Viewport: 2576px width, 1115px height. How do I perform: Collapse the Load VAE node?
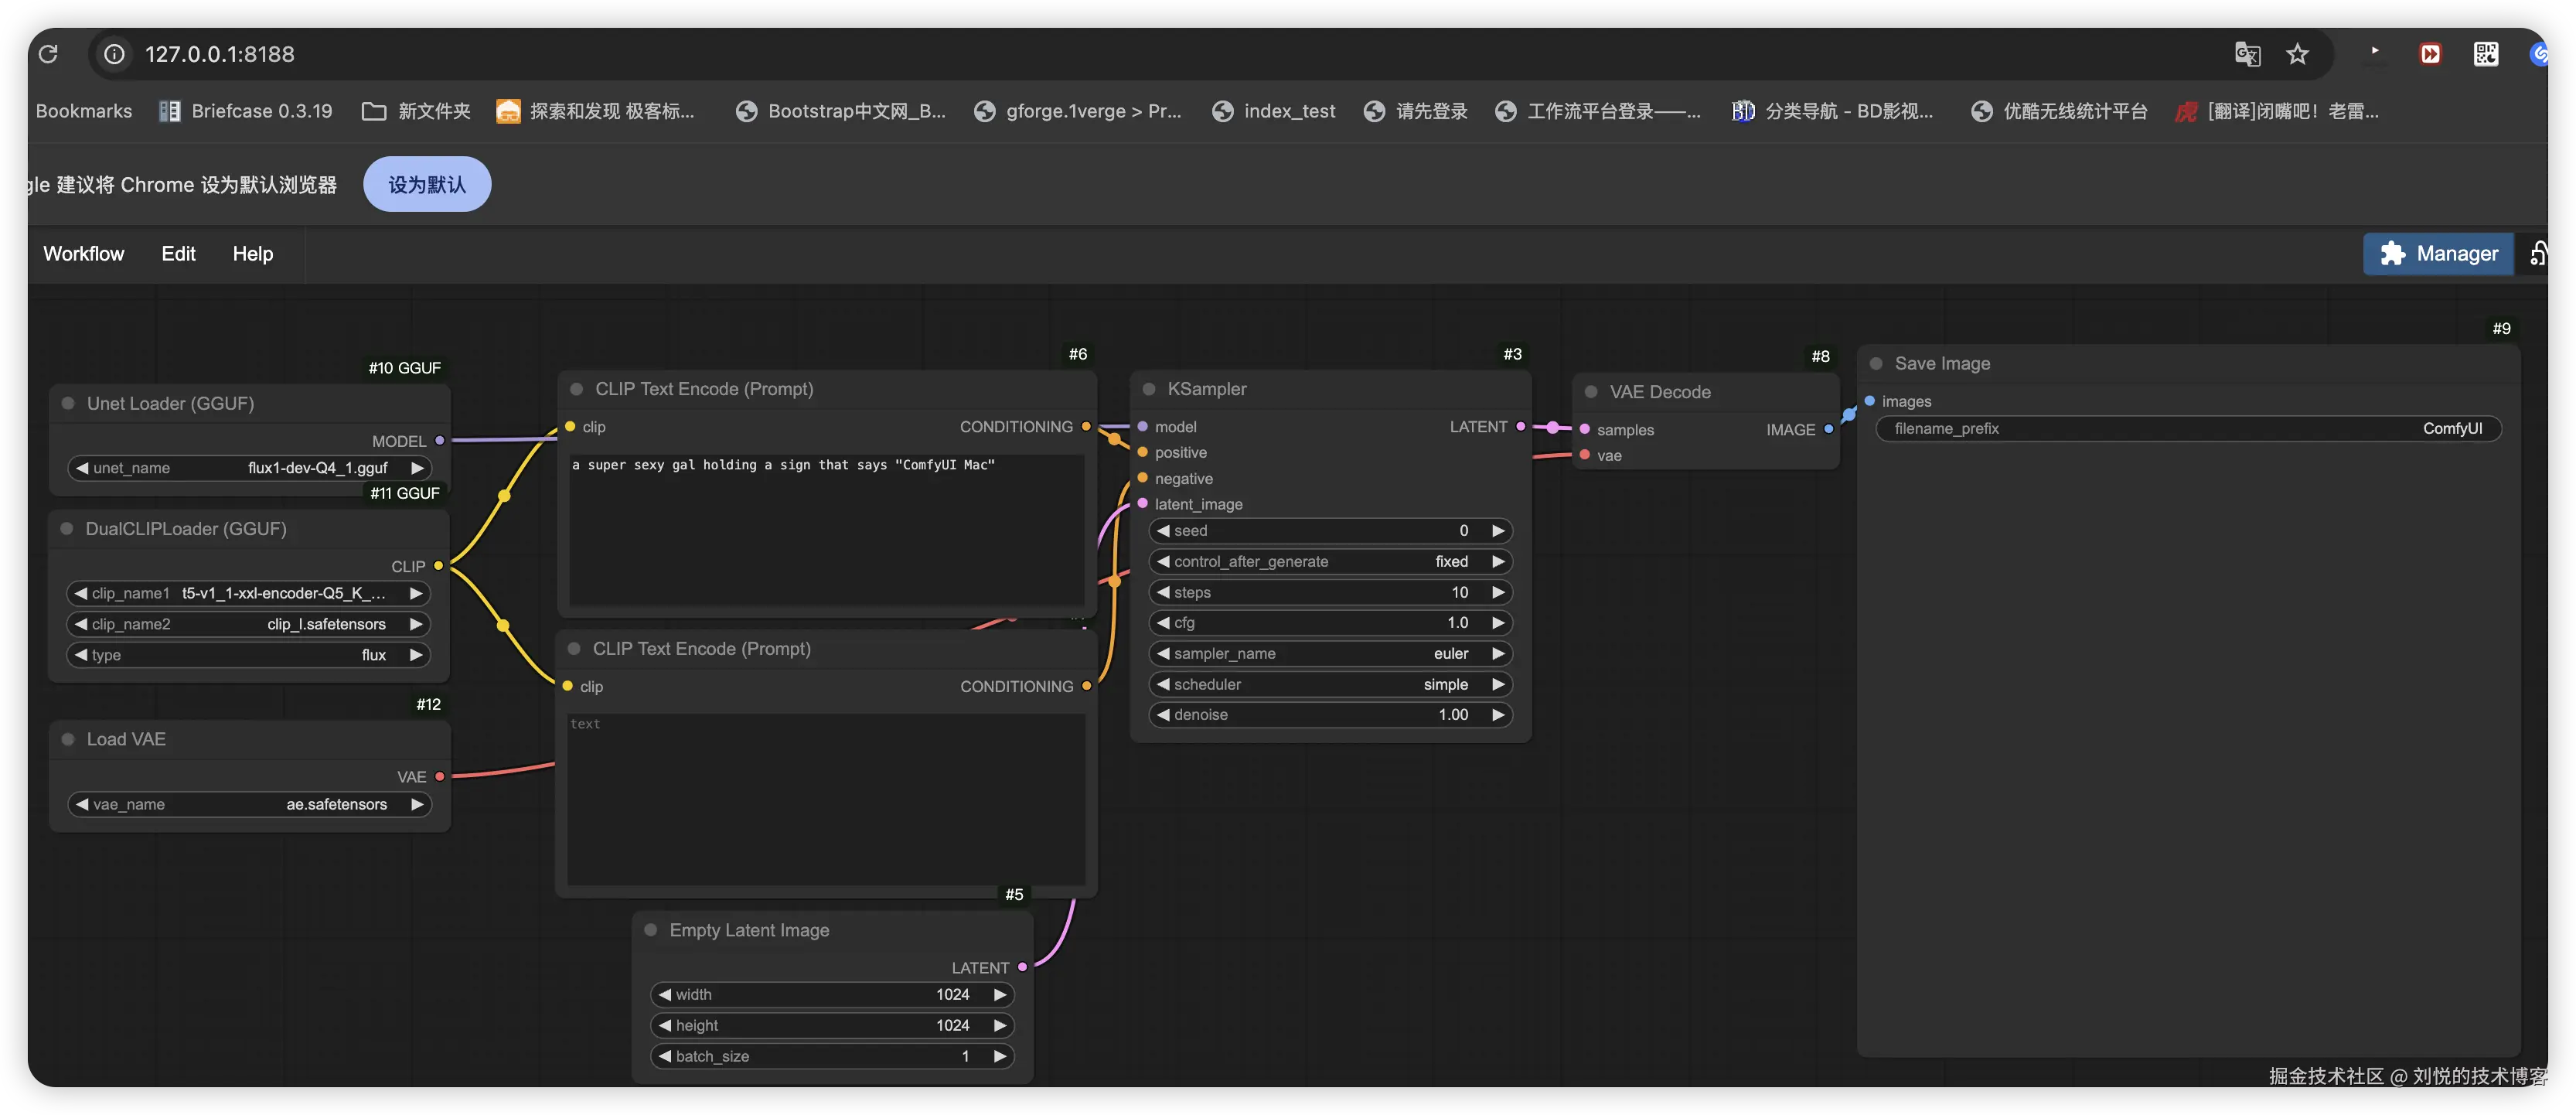coord(68,739)
